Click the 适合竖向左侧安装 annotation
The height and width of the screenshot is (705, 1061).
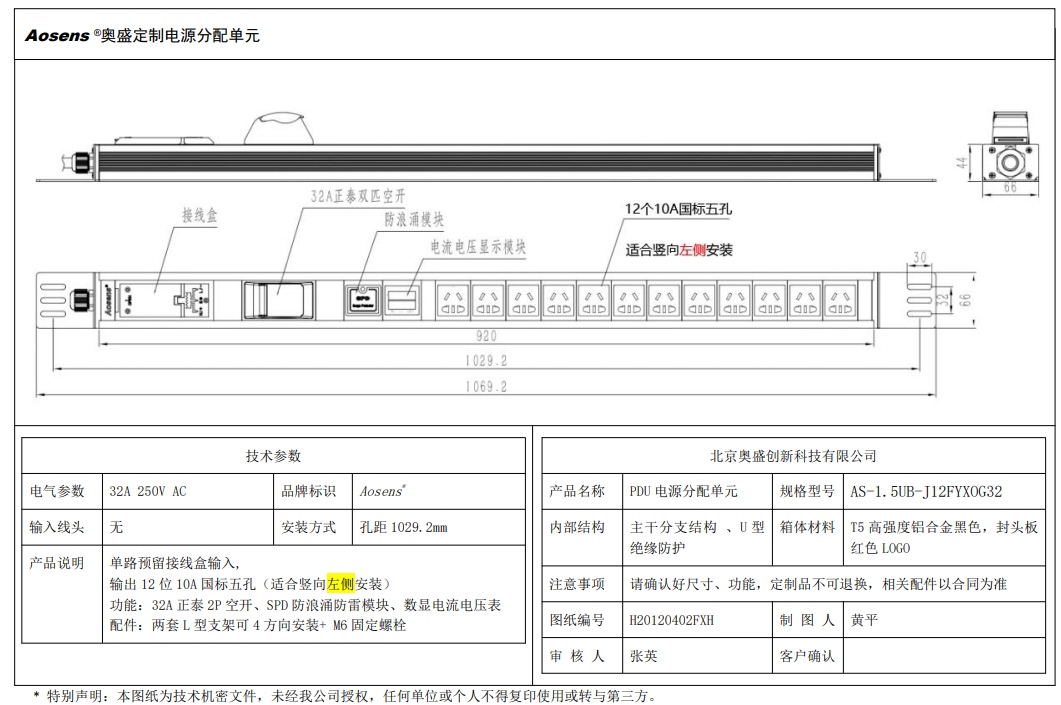(679, 250)
